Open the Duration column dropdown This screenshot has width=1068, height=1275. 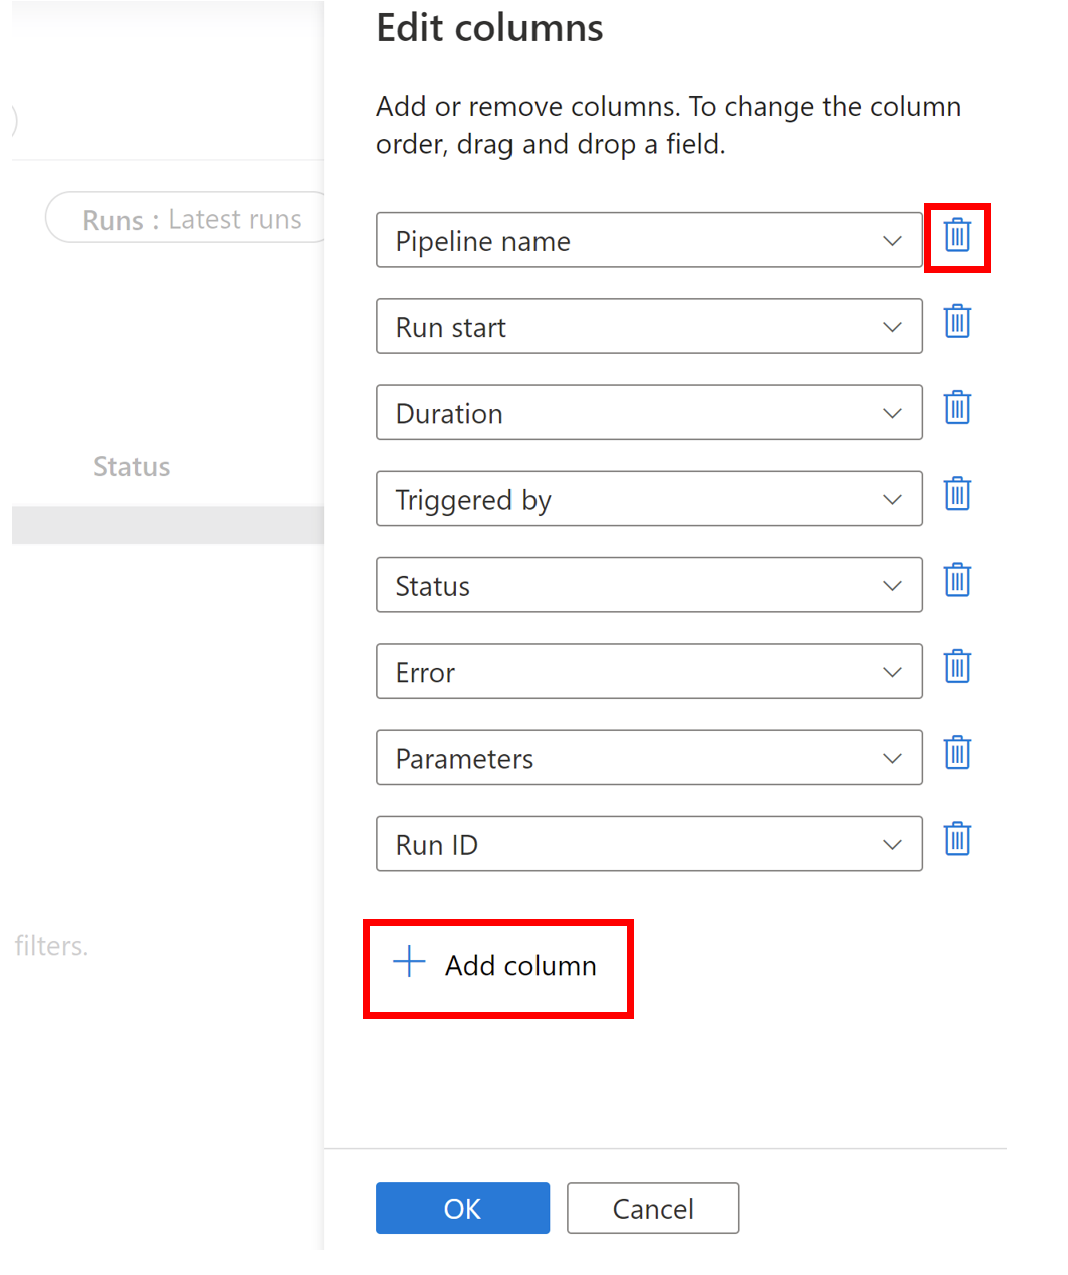pyautogui.click(x=892, y=413)
